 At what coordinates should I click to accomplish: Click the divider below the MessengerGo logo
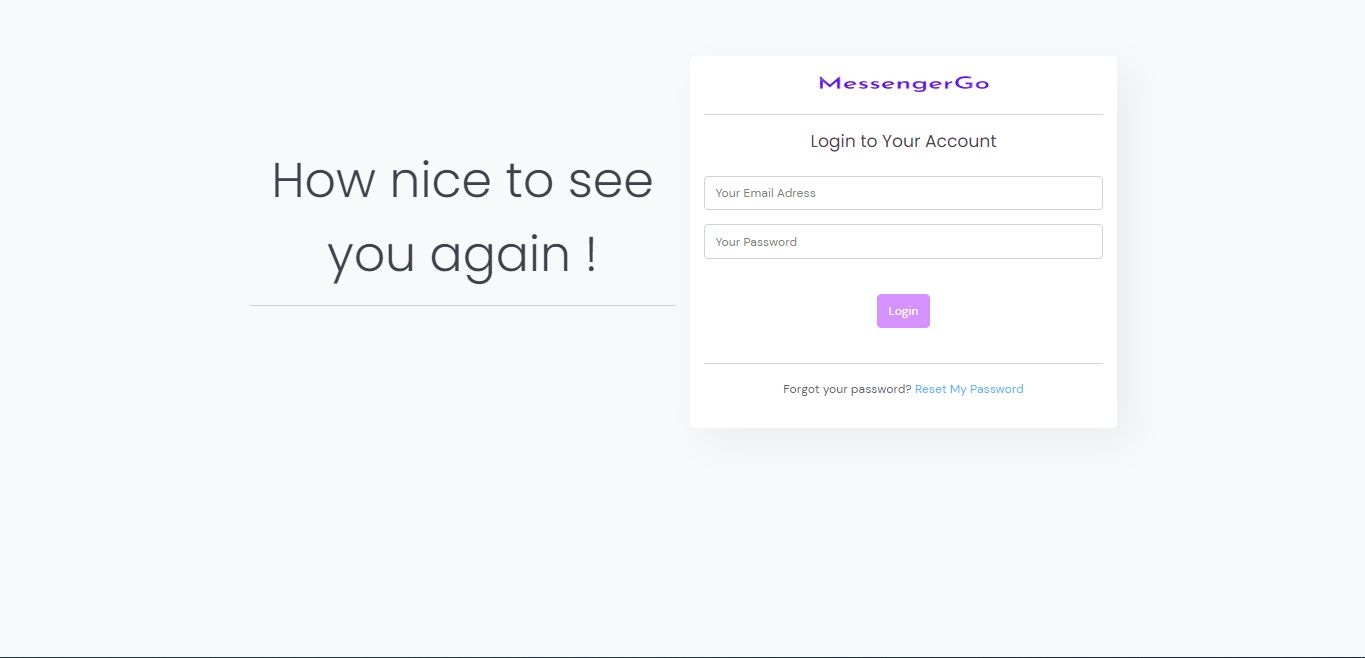click(x=903, y=115)
